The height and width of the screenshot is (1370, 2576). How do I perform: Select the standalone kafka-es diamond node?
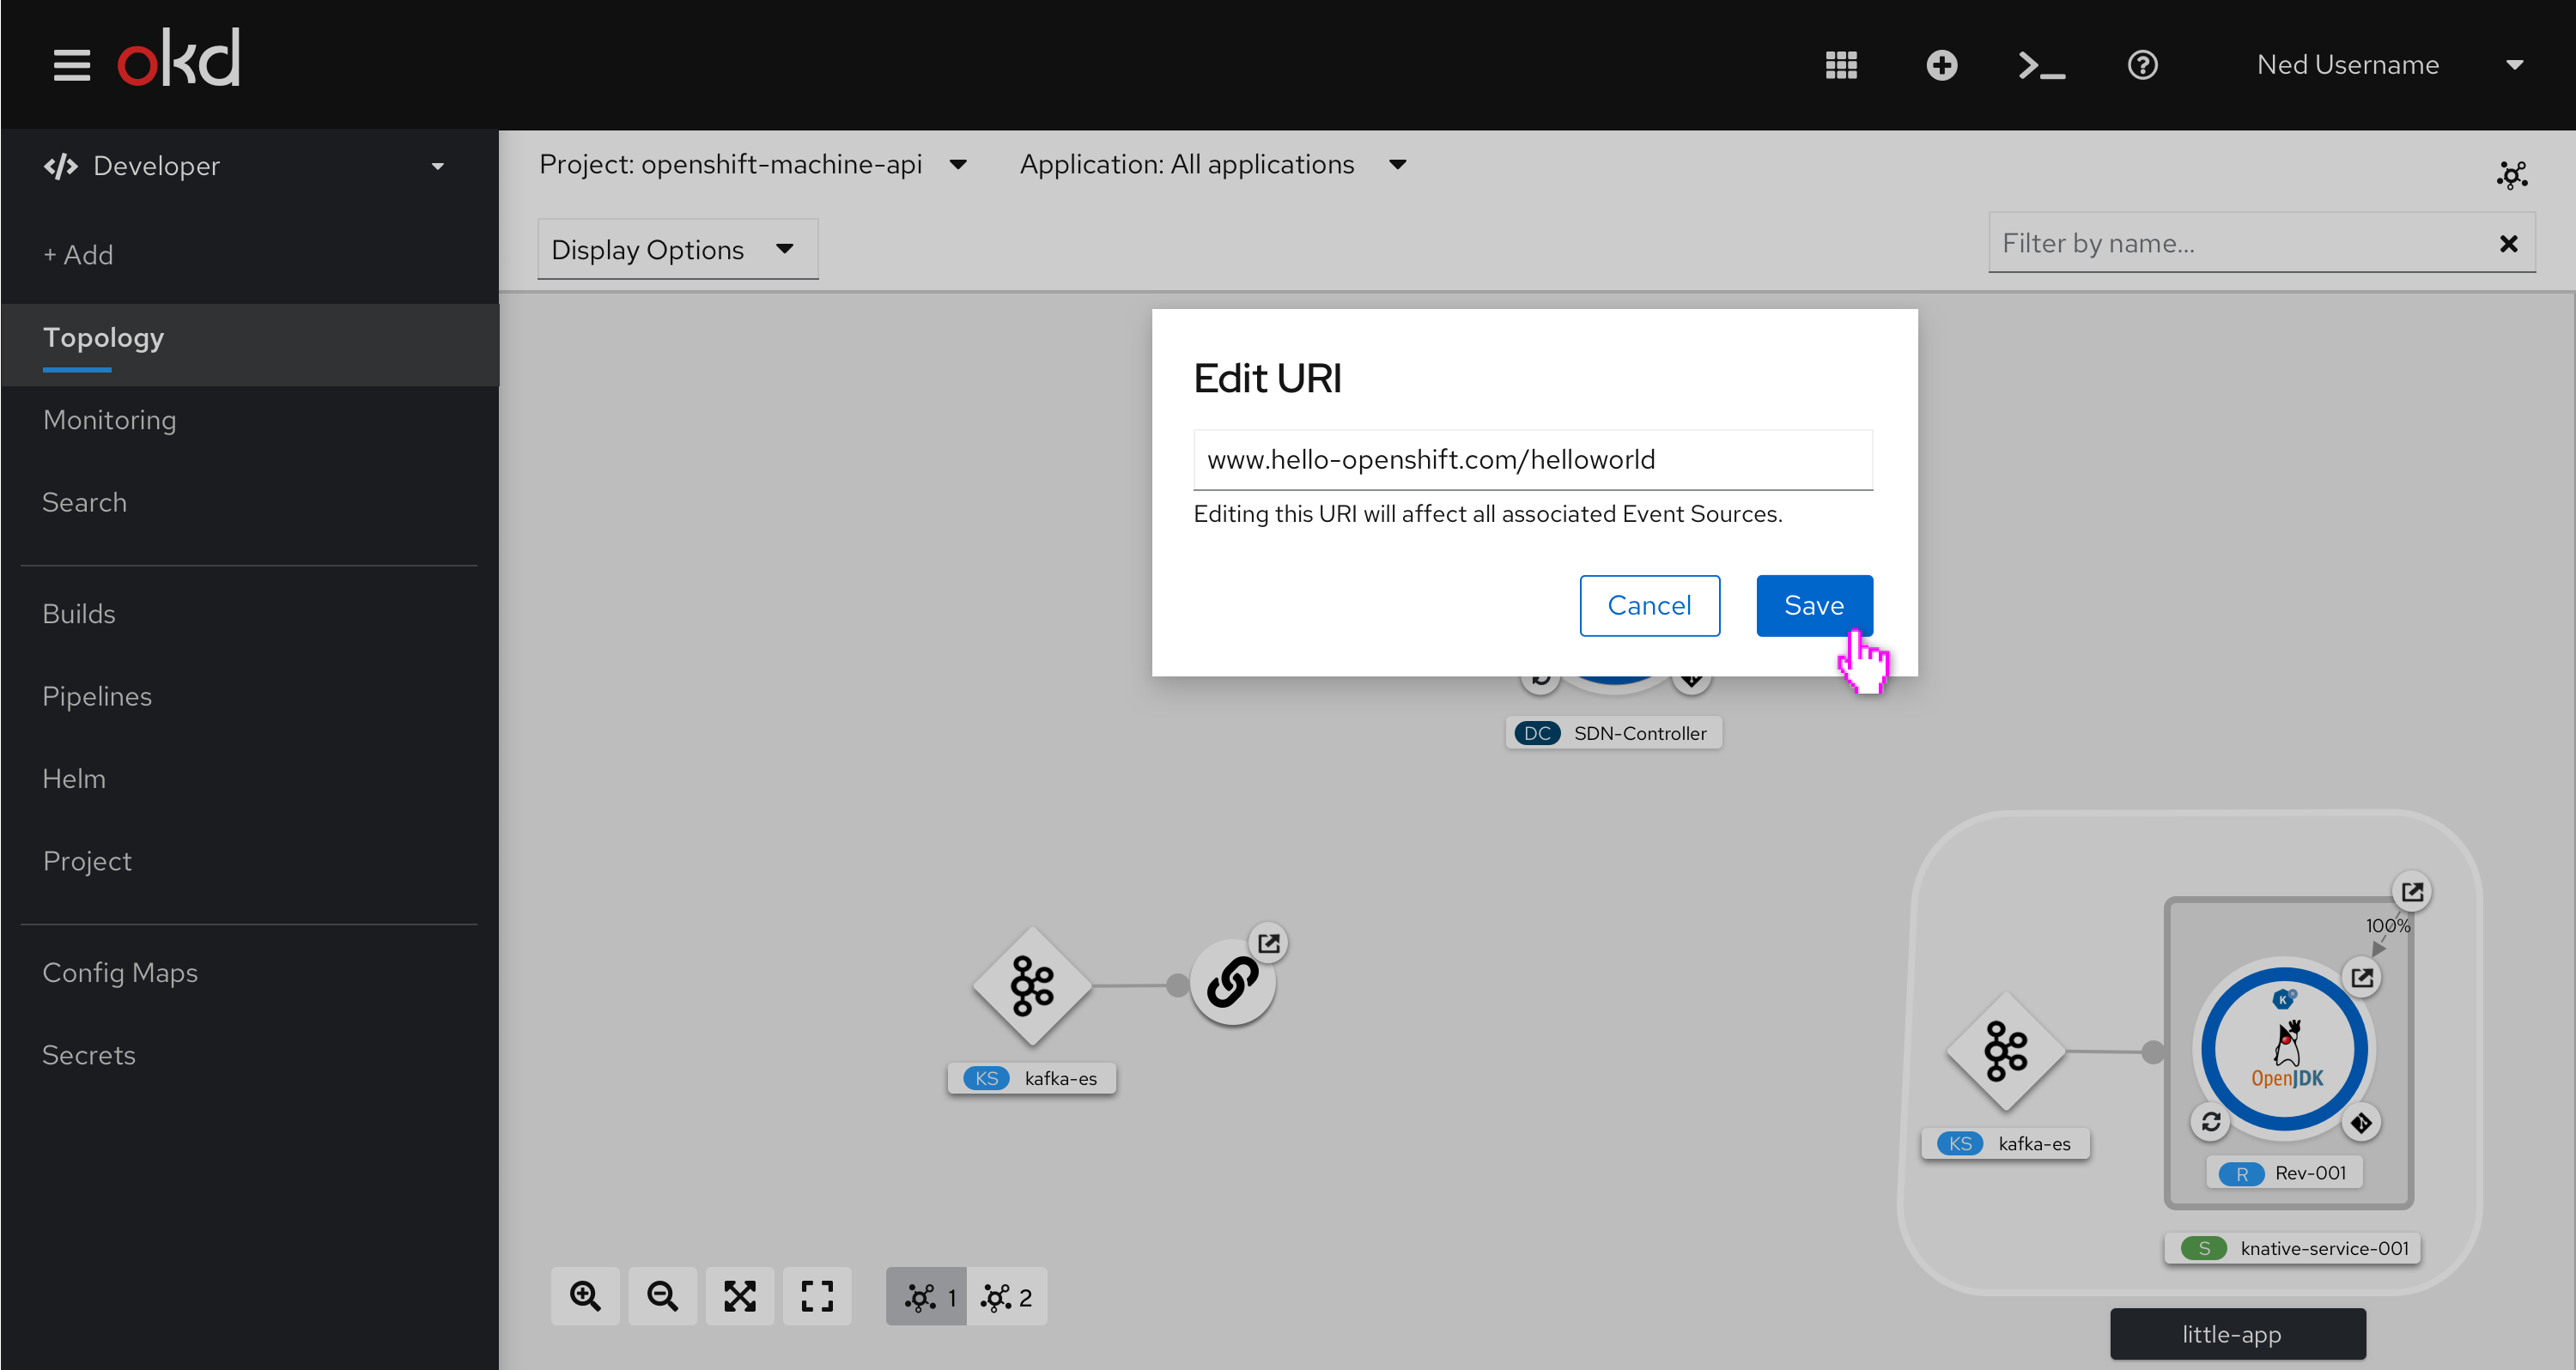pos(1032,985)
